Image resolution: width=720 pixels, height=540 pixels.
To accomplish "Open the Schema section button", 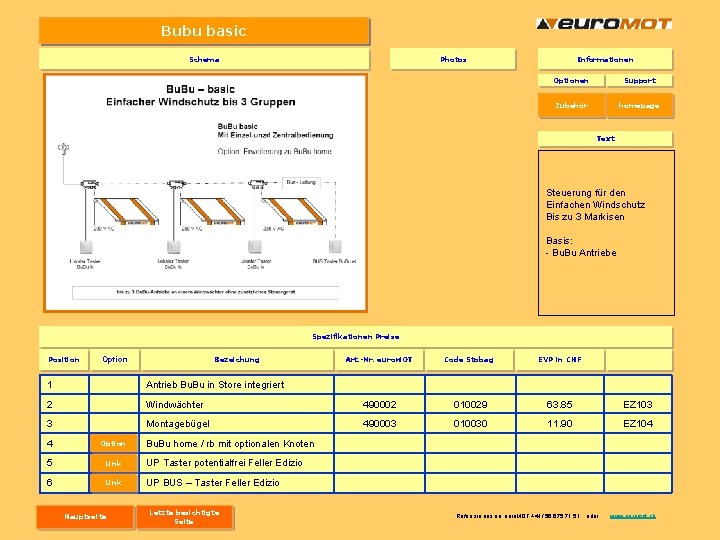I will point(204,59).
